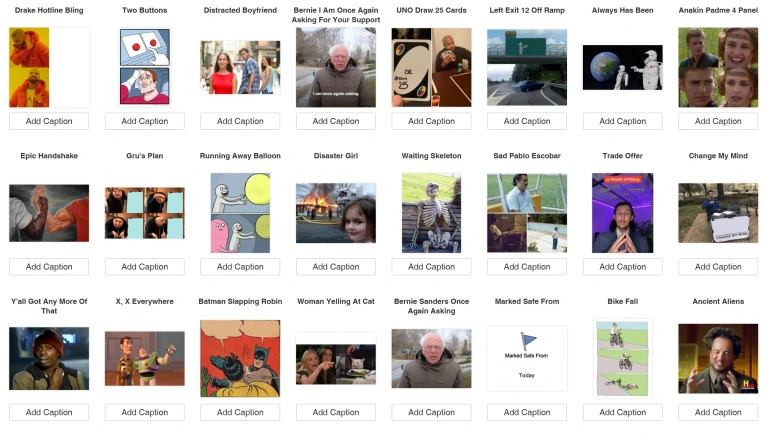The height and width of the screenshot is (437, 768).
Task: Click Add Caption under Marked Safe From
Action: pos(527,412)
